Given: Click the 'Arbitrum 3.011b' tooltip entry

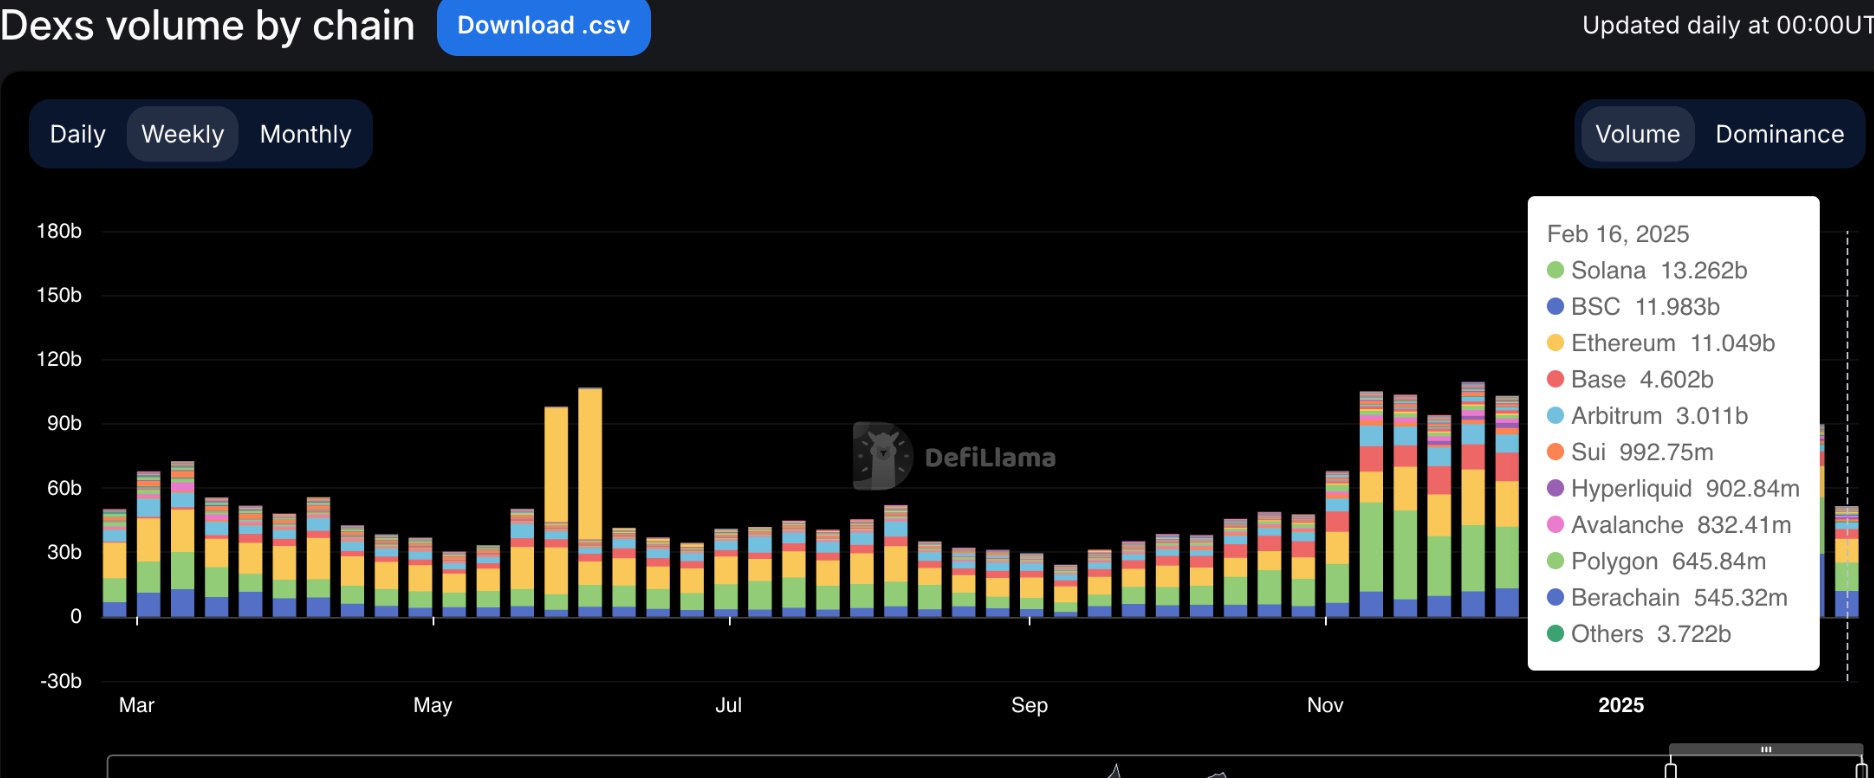Looking at the screenshot, I should [1647, 415].
